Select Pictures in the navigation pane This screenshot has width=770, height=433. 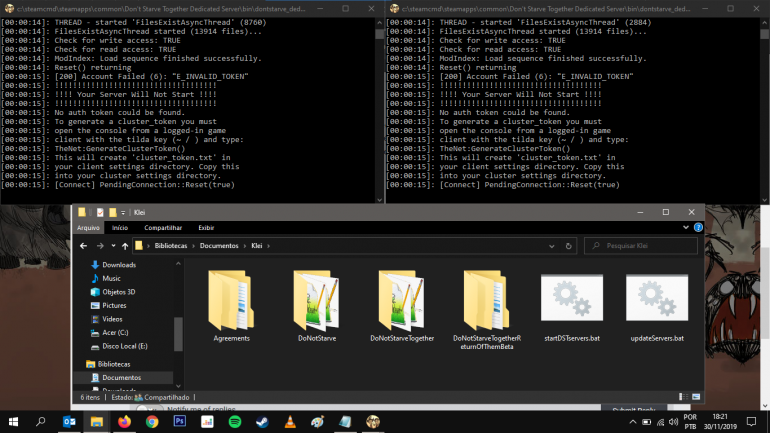(x=114, y=305)
